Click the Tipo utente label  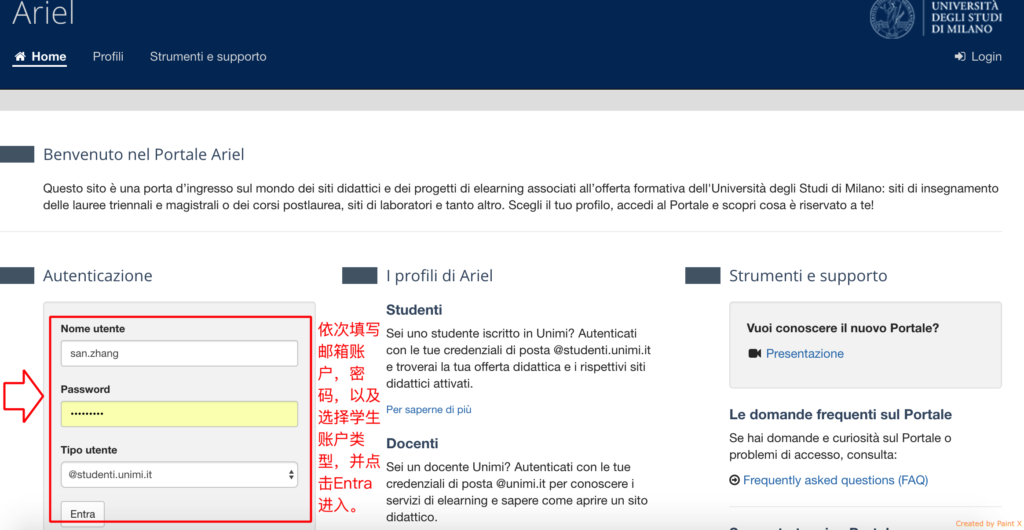pyautogui.click(x=89, y=450)
